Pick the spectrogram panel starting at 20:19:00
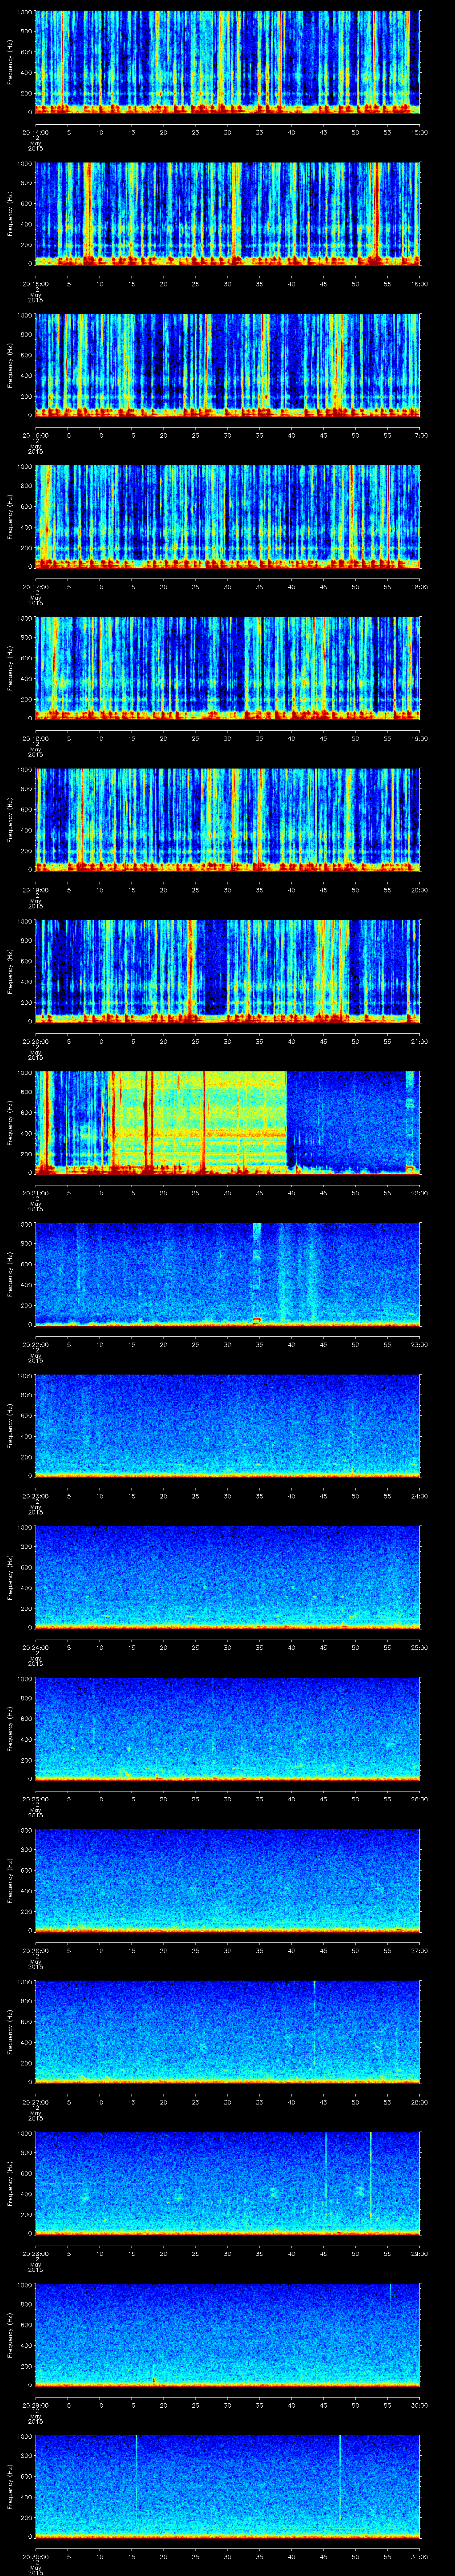 point(228,819)
